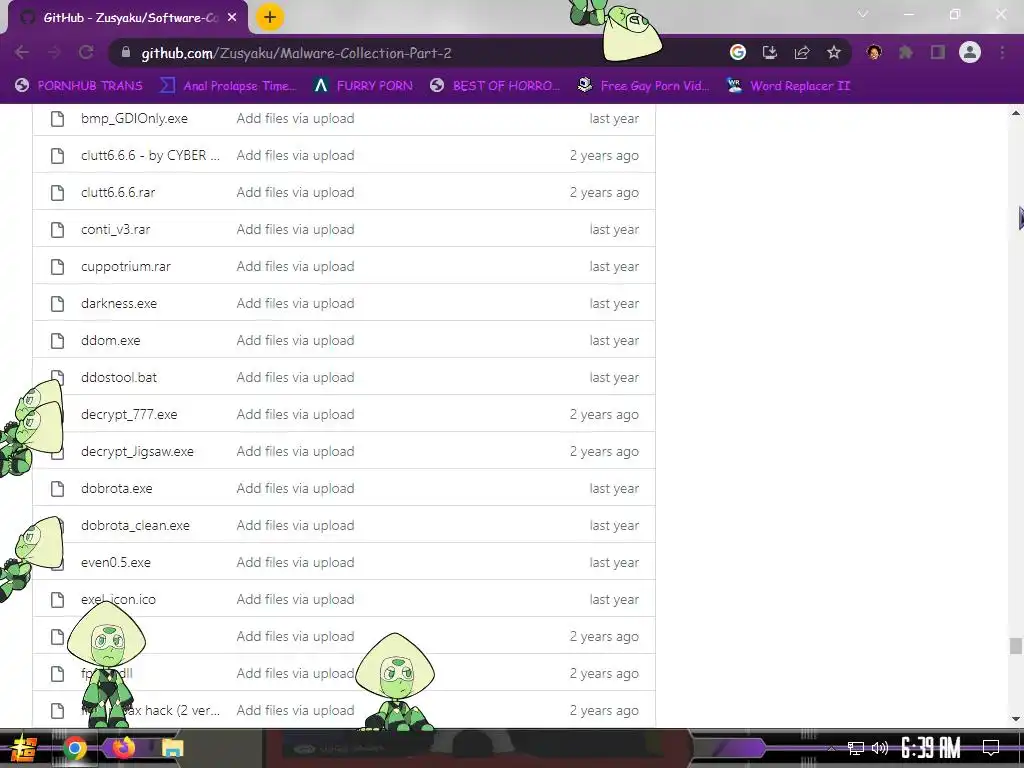The height and width of the screenshot is (768, 1024).
Task: Click the share page icon
Action: click(x=802, y=52)
